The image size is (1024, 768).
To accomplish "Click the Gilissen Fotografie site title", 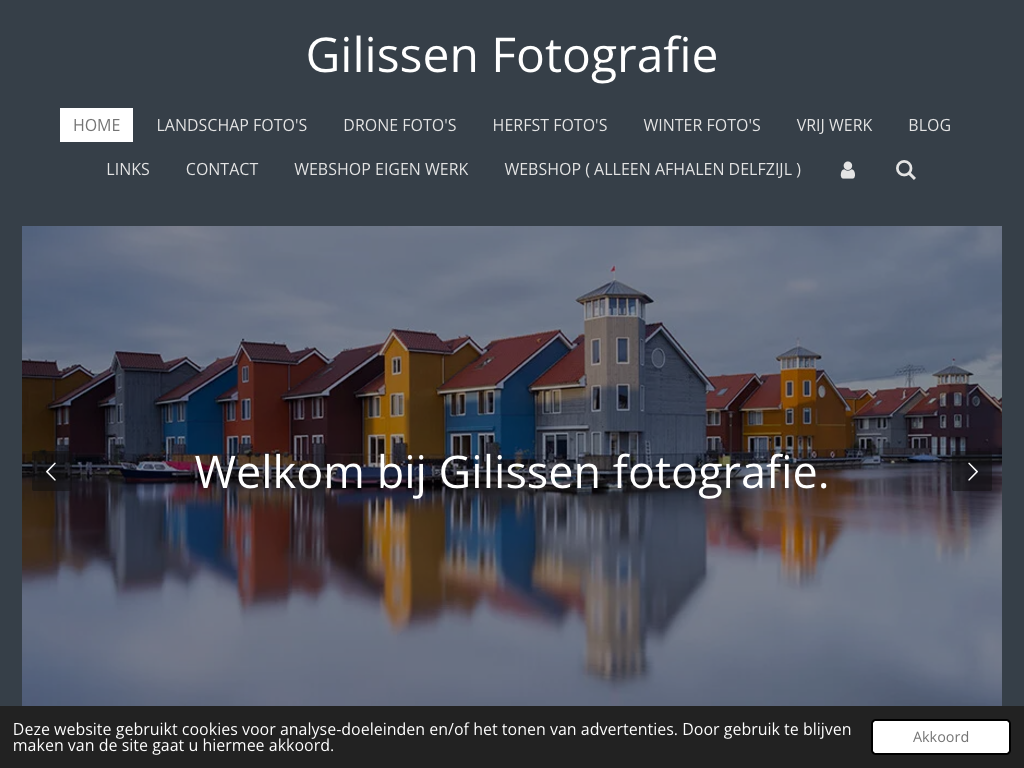I will tap(512, 55).
